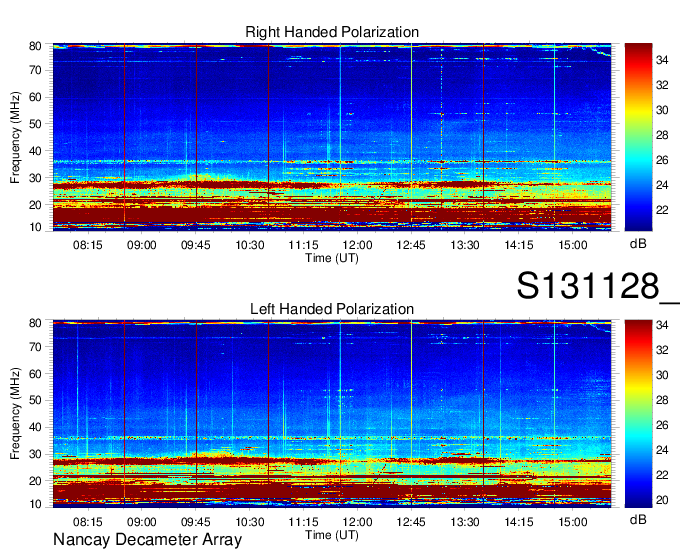Click 10 MHz tick on right-handed plot
The width and height of the screenshot is (680, 552).
[x=35, y=227]
